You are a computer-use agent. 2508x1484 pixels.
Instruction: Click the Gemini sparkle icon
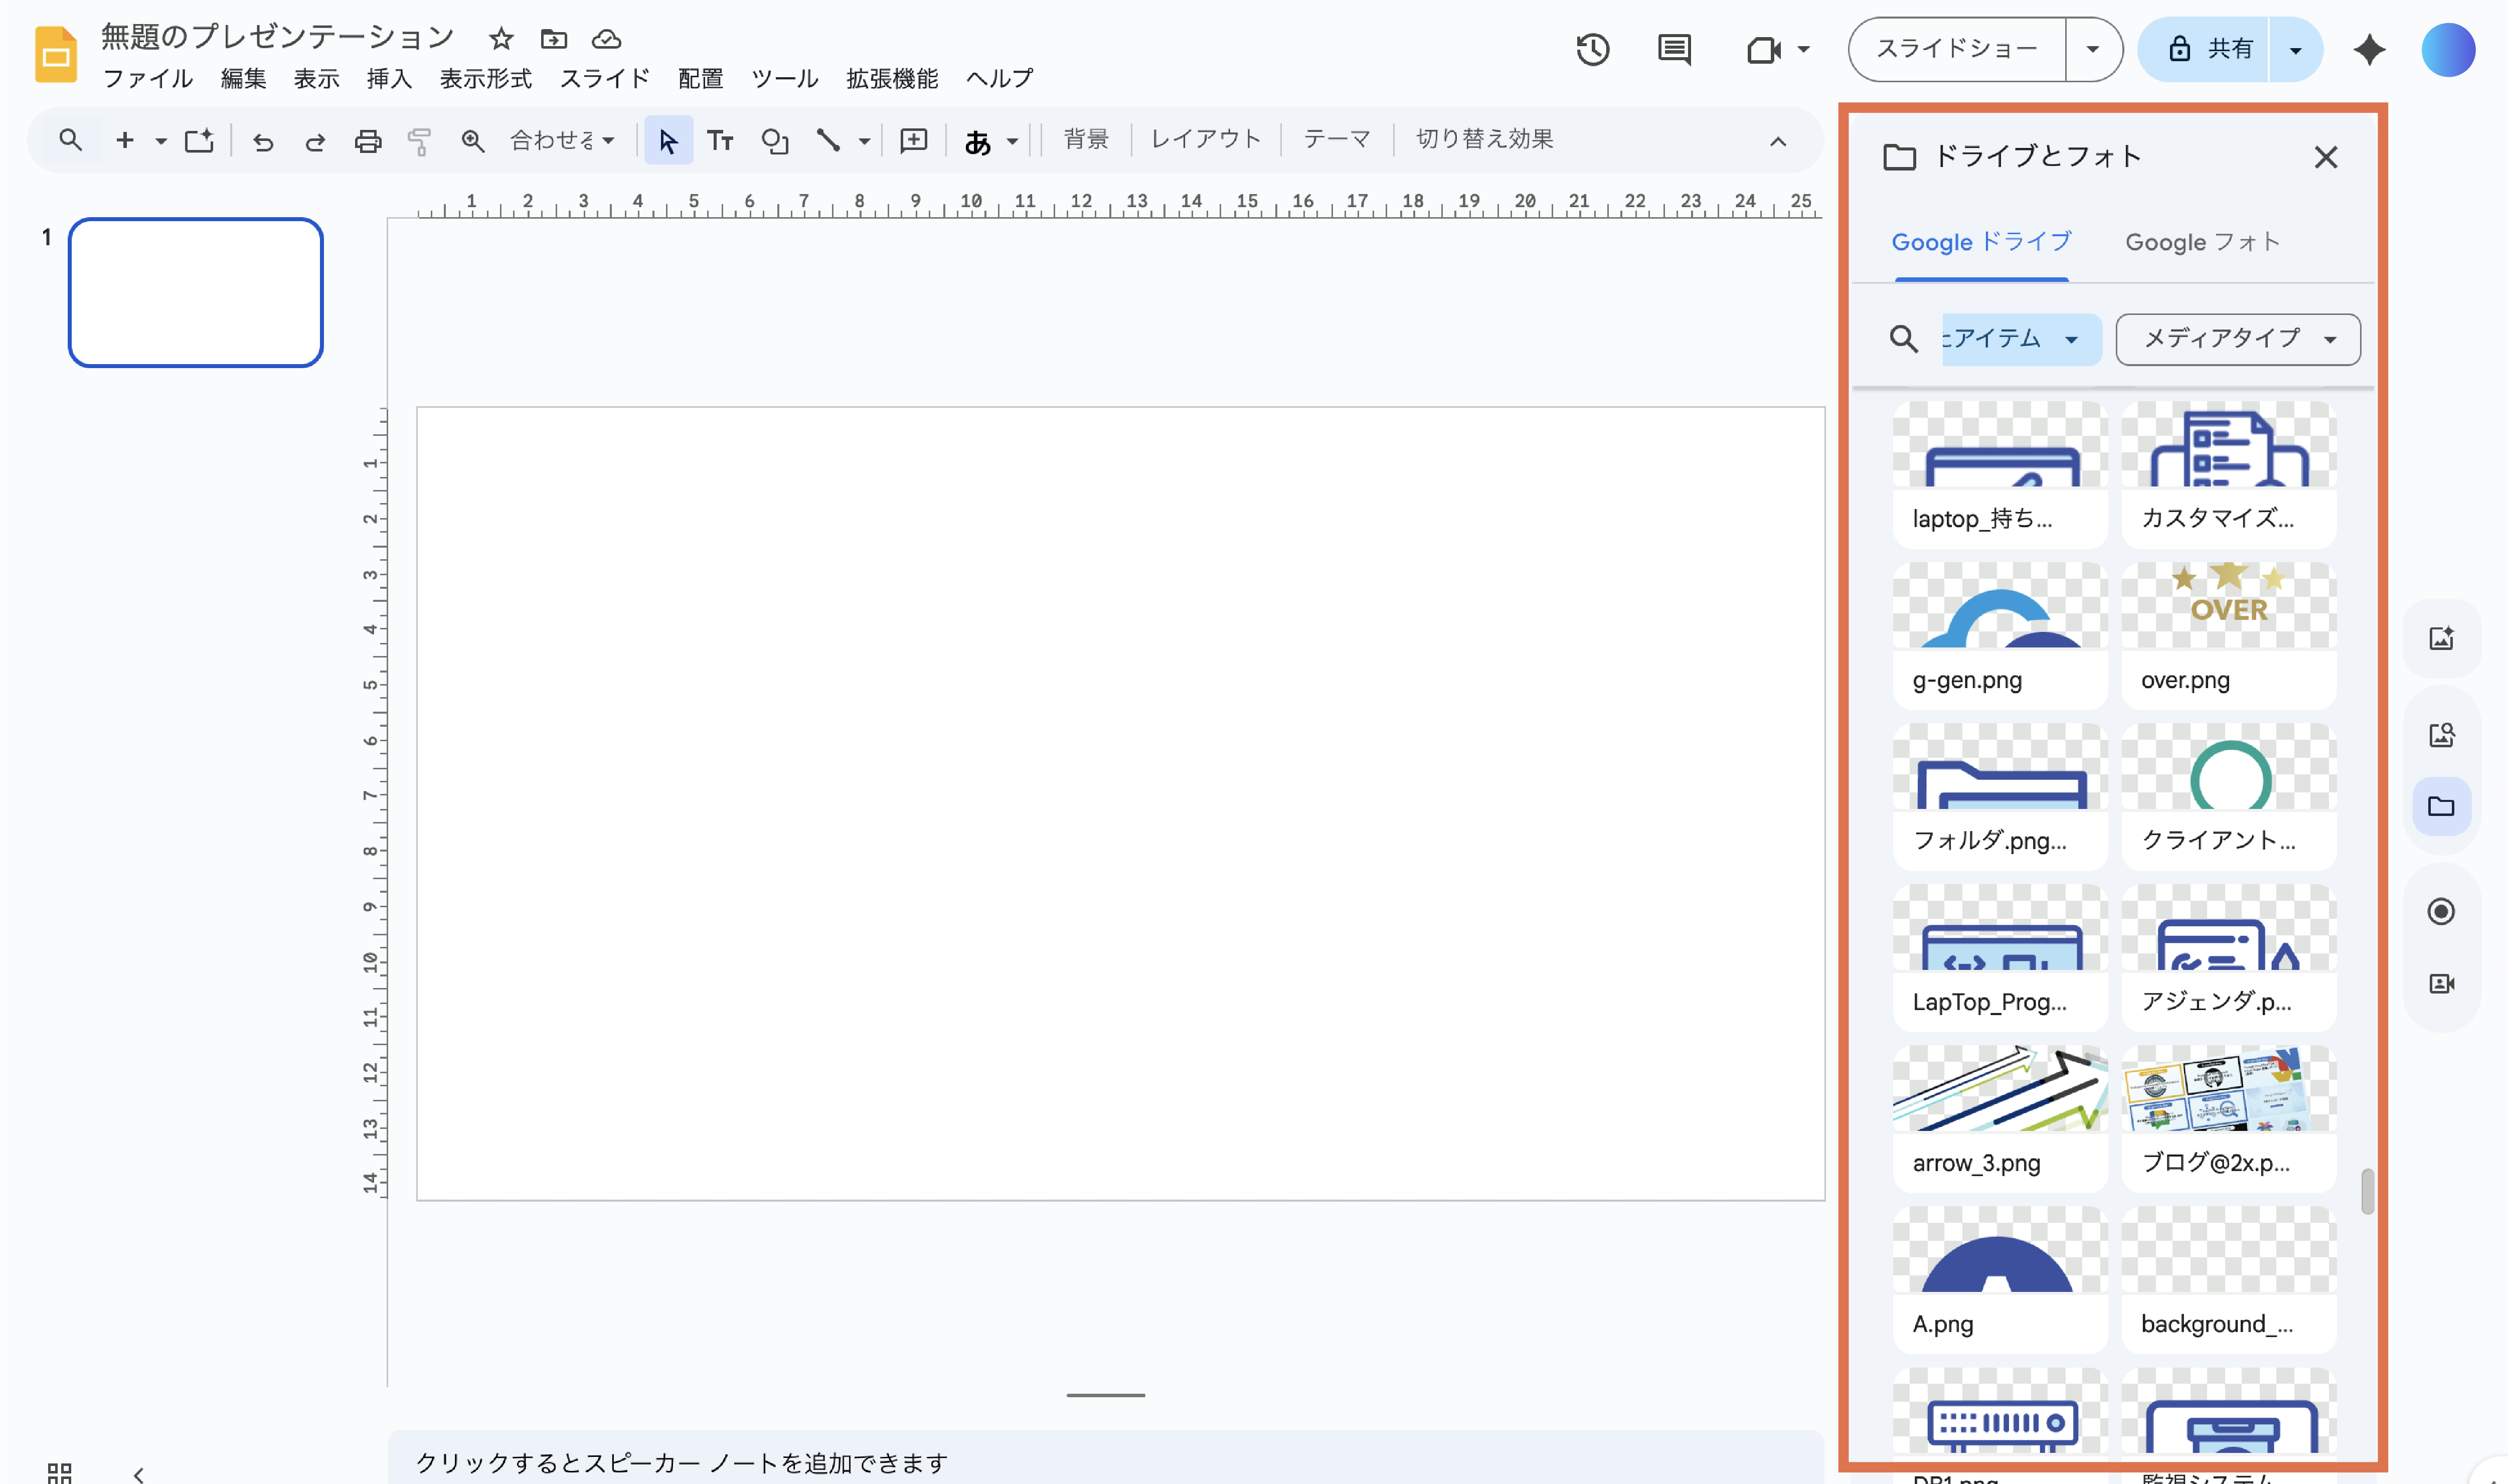tap(2368, 49)
